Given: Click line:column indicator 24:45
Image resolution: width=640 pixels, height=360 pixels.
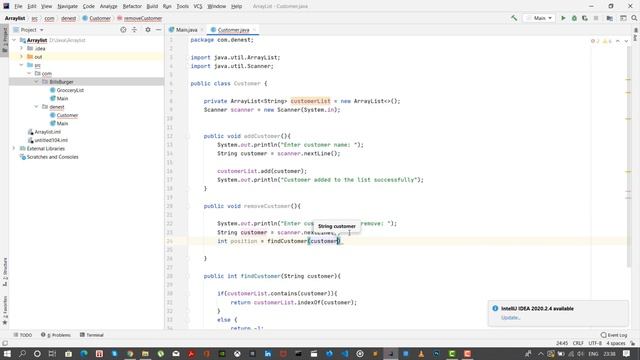Looking at the screenshot, I should click(x=562, y=343).
